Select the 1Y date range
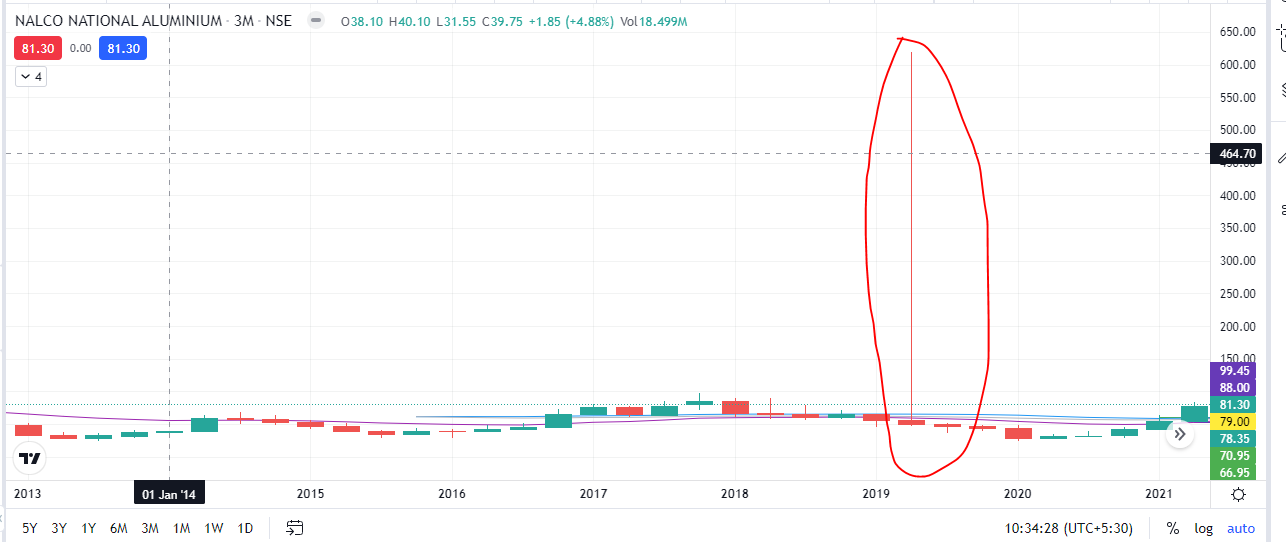Viewport: 1286px width, 542px height. [x=89, y=528]
